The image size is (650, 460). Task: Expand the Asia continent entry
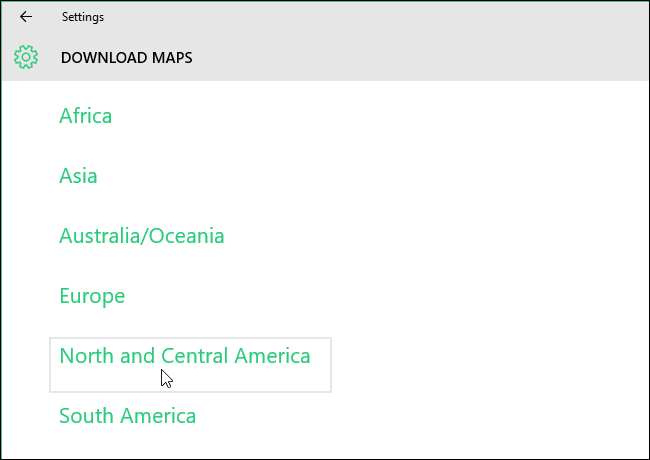tap(78, 176)
